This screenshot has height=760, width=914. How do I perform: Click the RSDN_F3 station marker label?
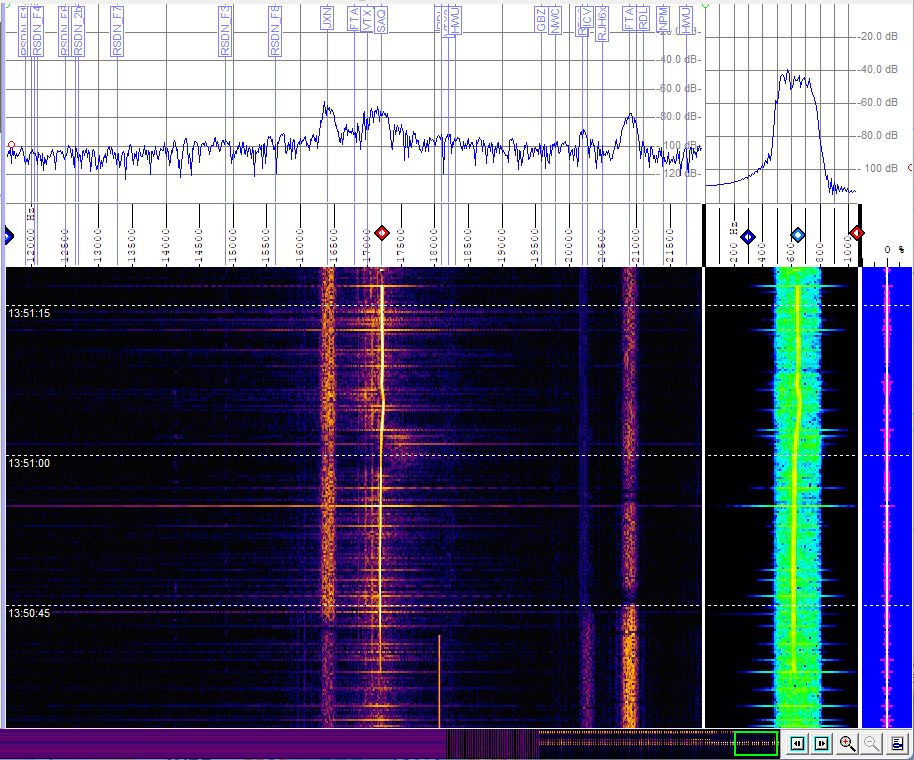[x=227, y=28]
